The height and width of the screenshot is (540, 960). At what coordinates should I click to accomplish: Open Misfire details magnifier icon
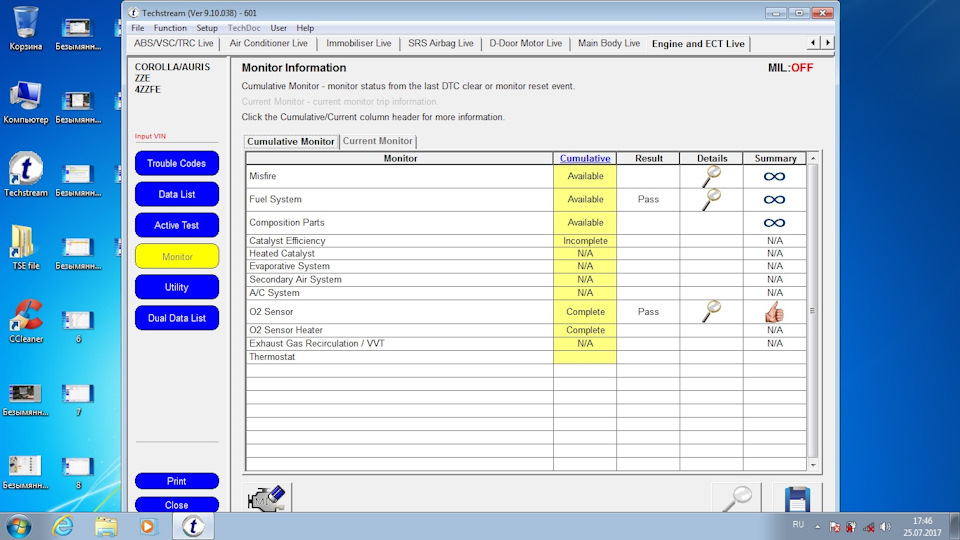711,176
